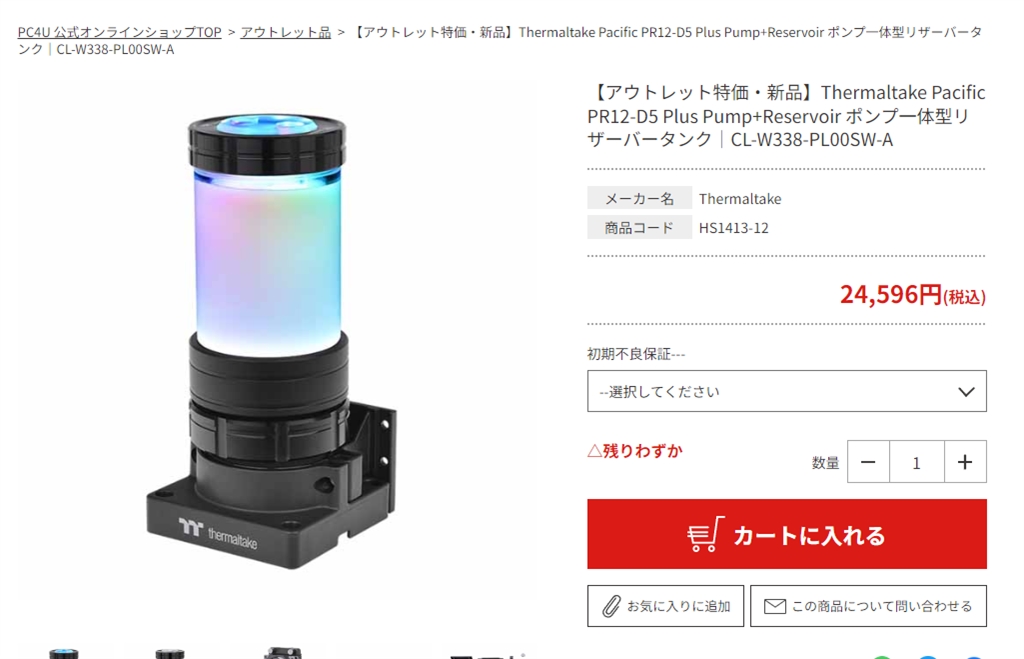Click the dropdown chevron arrow
This screenshot has height=659, width=1024.
967,392
